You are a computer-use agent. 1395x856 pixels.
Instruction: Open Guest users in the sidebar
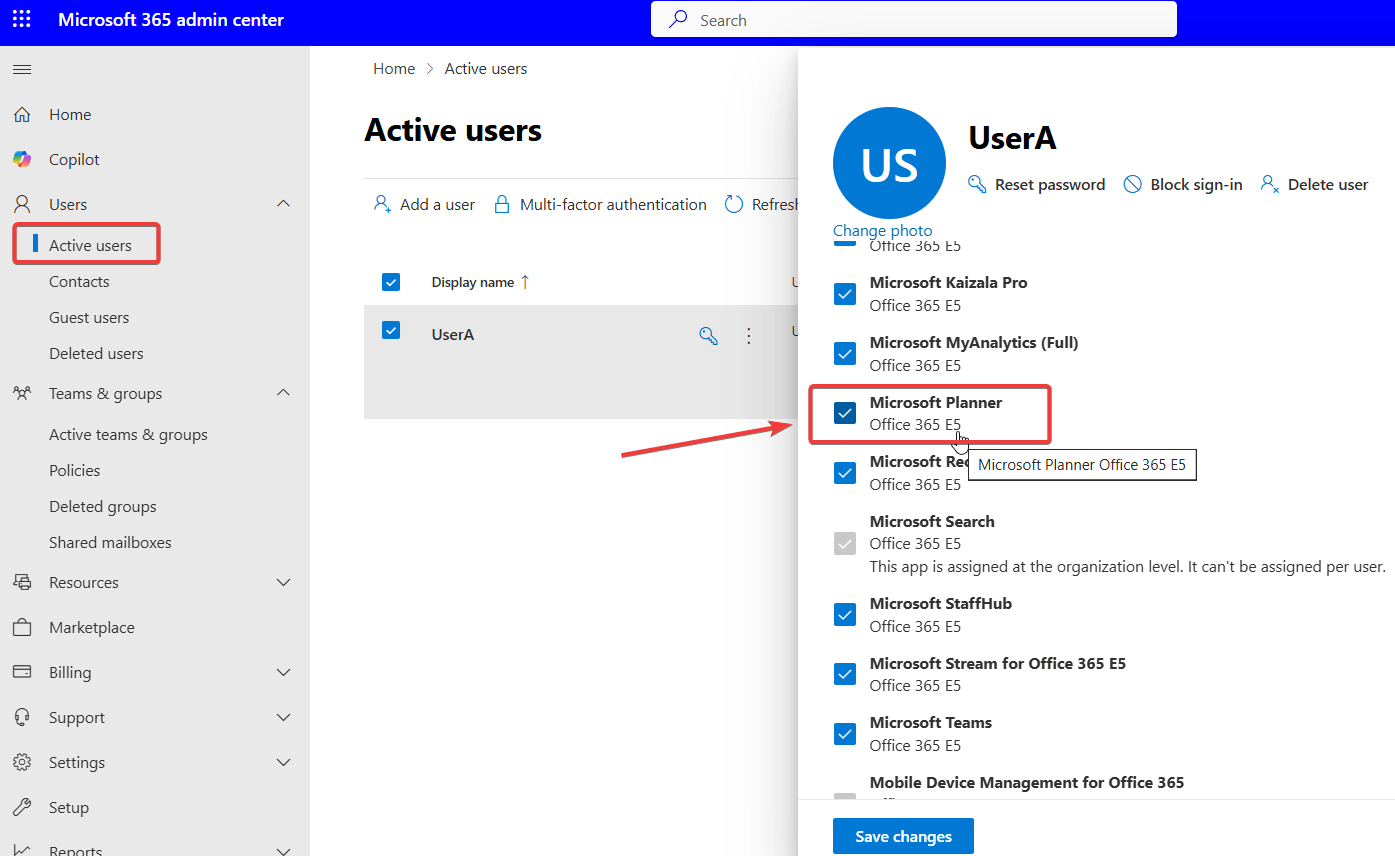89,318
